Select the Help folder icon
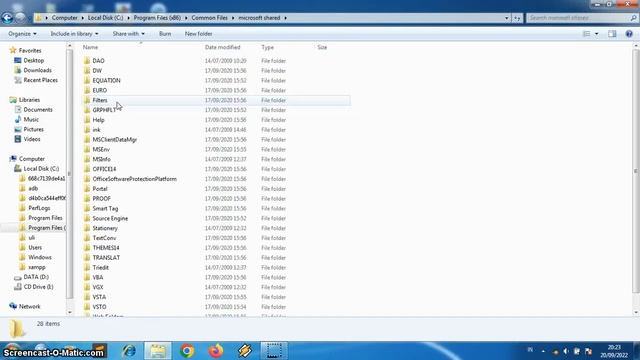 pos(87,120)
